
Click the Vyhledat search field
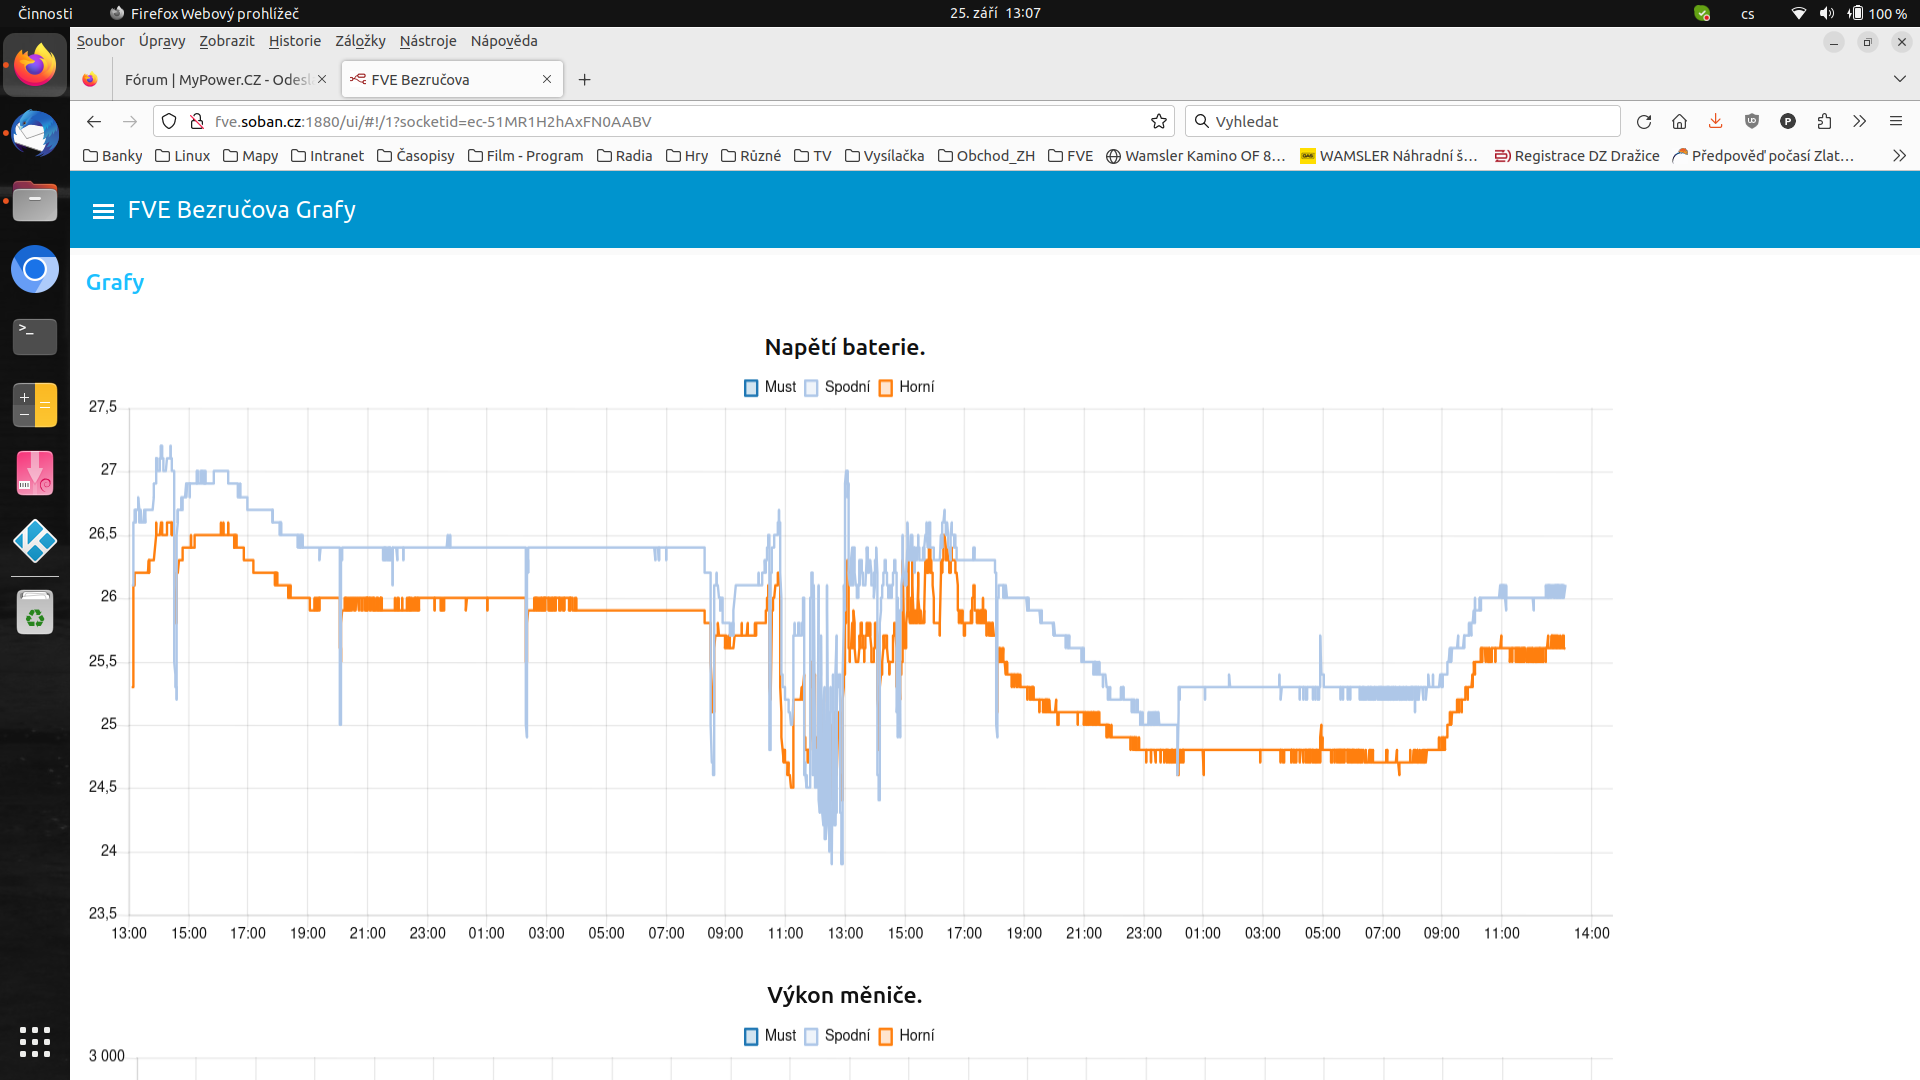[1400, 121]
